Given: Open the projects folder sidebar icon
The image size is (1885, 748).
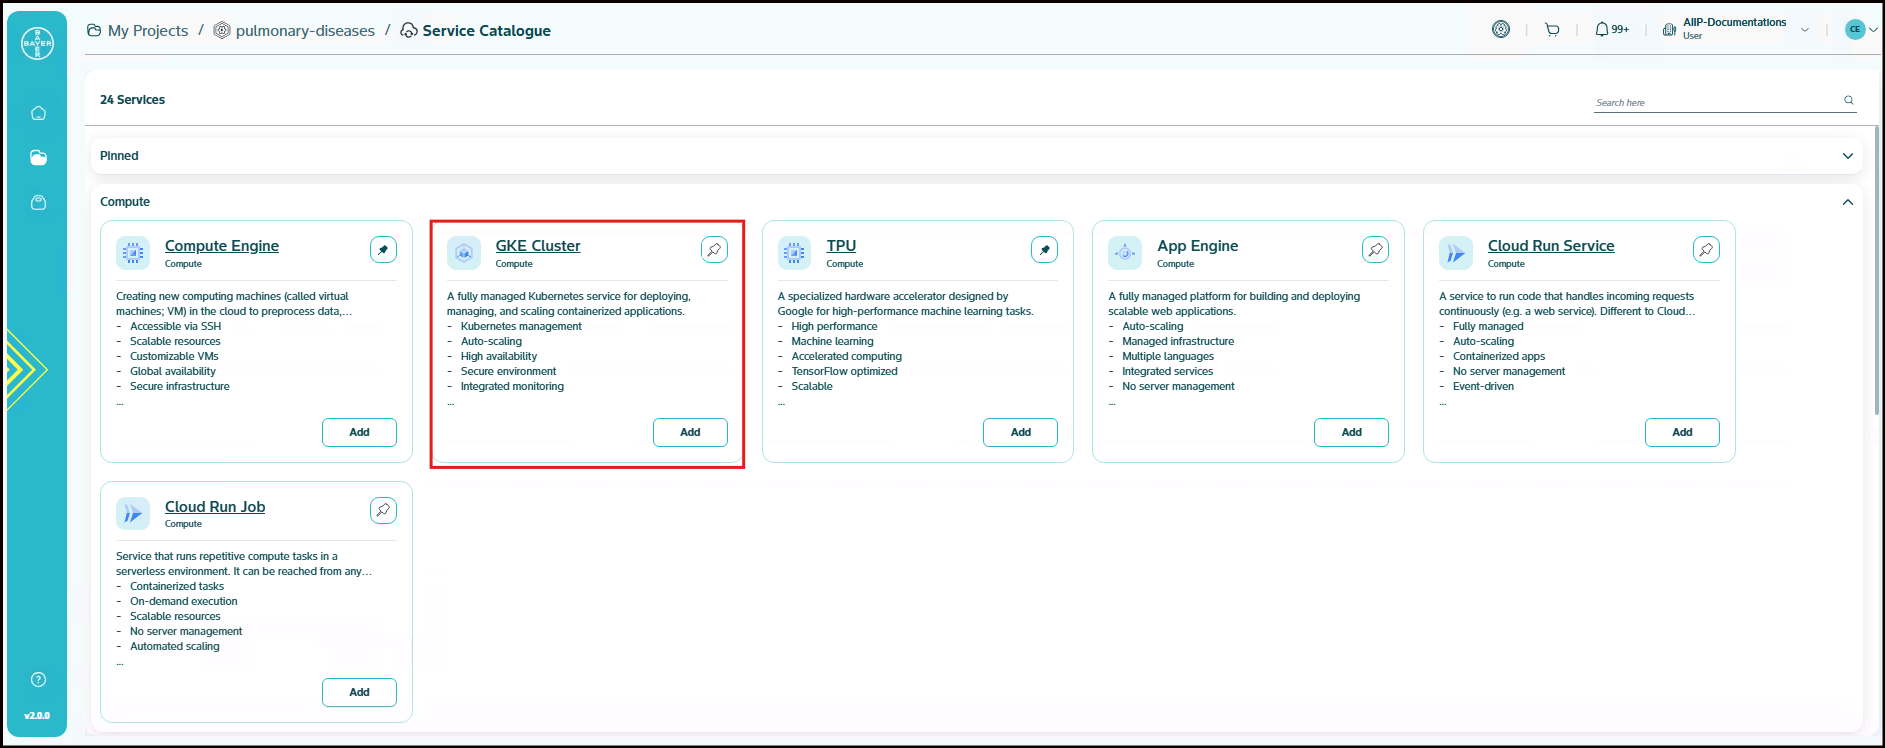Looking at the screenshot, I should [x=38, y=157].
